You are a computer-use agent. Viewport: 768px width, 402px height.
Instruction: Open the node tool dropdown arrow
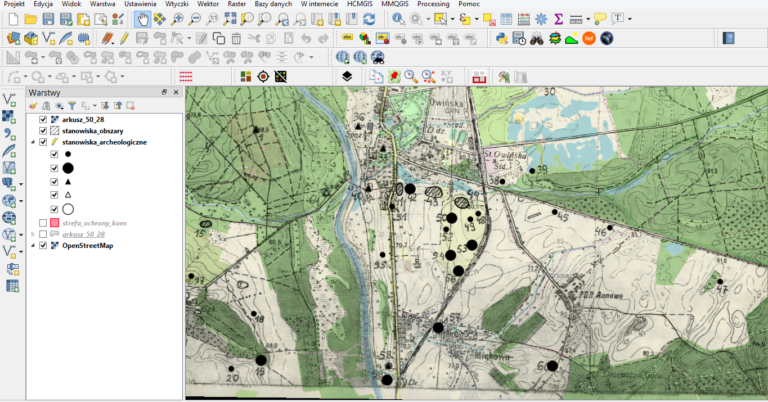[189, 38]
